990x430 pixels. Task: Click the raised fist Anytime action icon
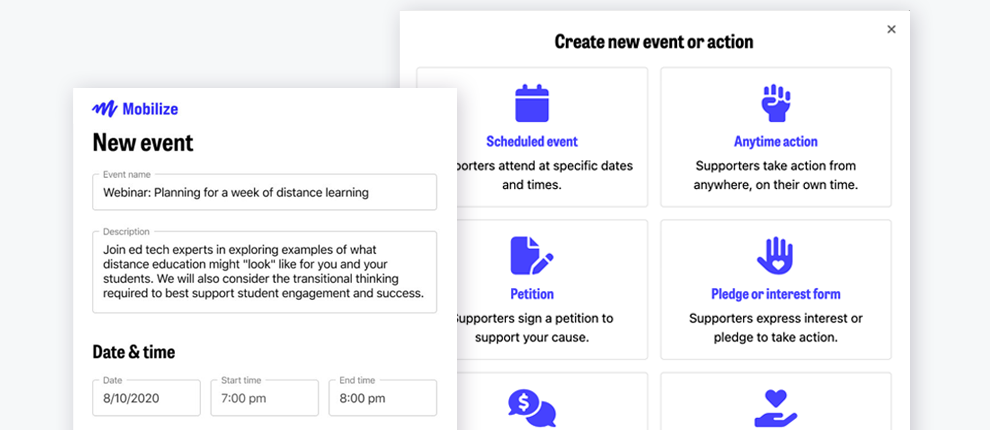click(x=775, y=103)
